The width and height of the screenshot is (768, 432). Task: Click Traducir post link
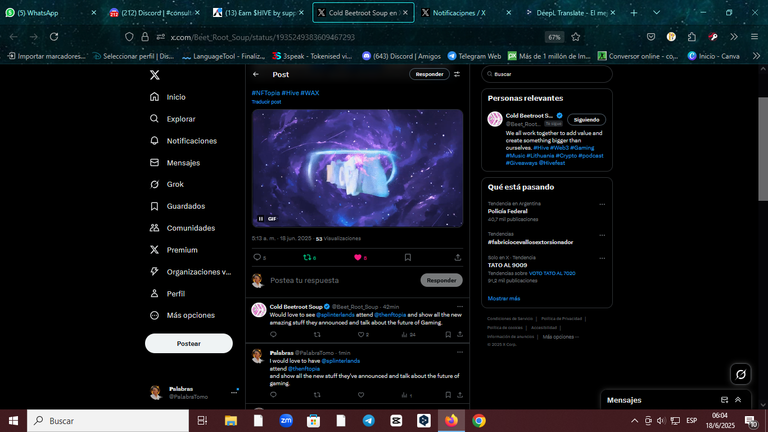266,102
